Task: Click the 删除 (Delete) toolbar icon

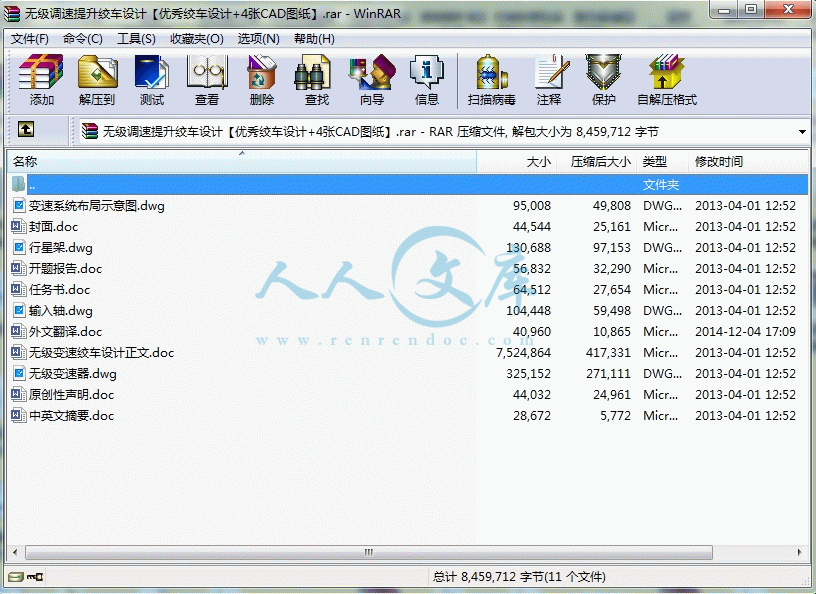Action: pos(261,72)
